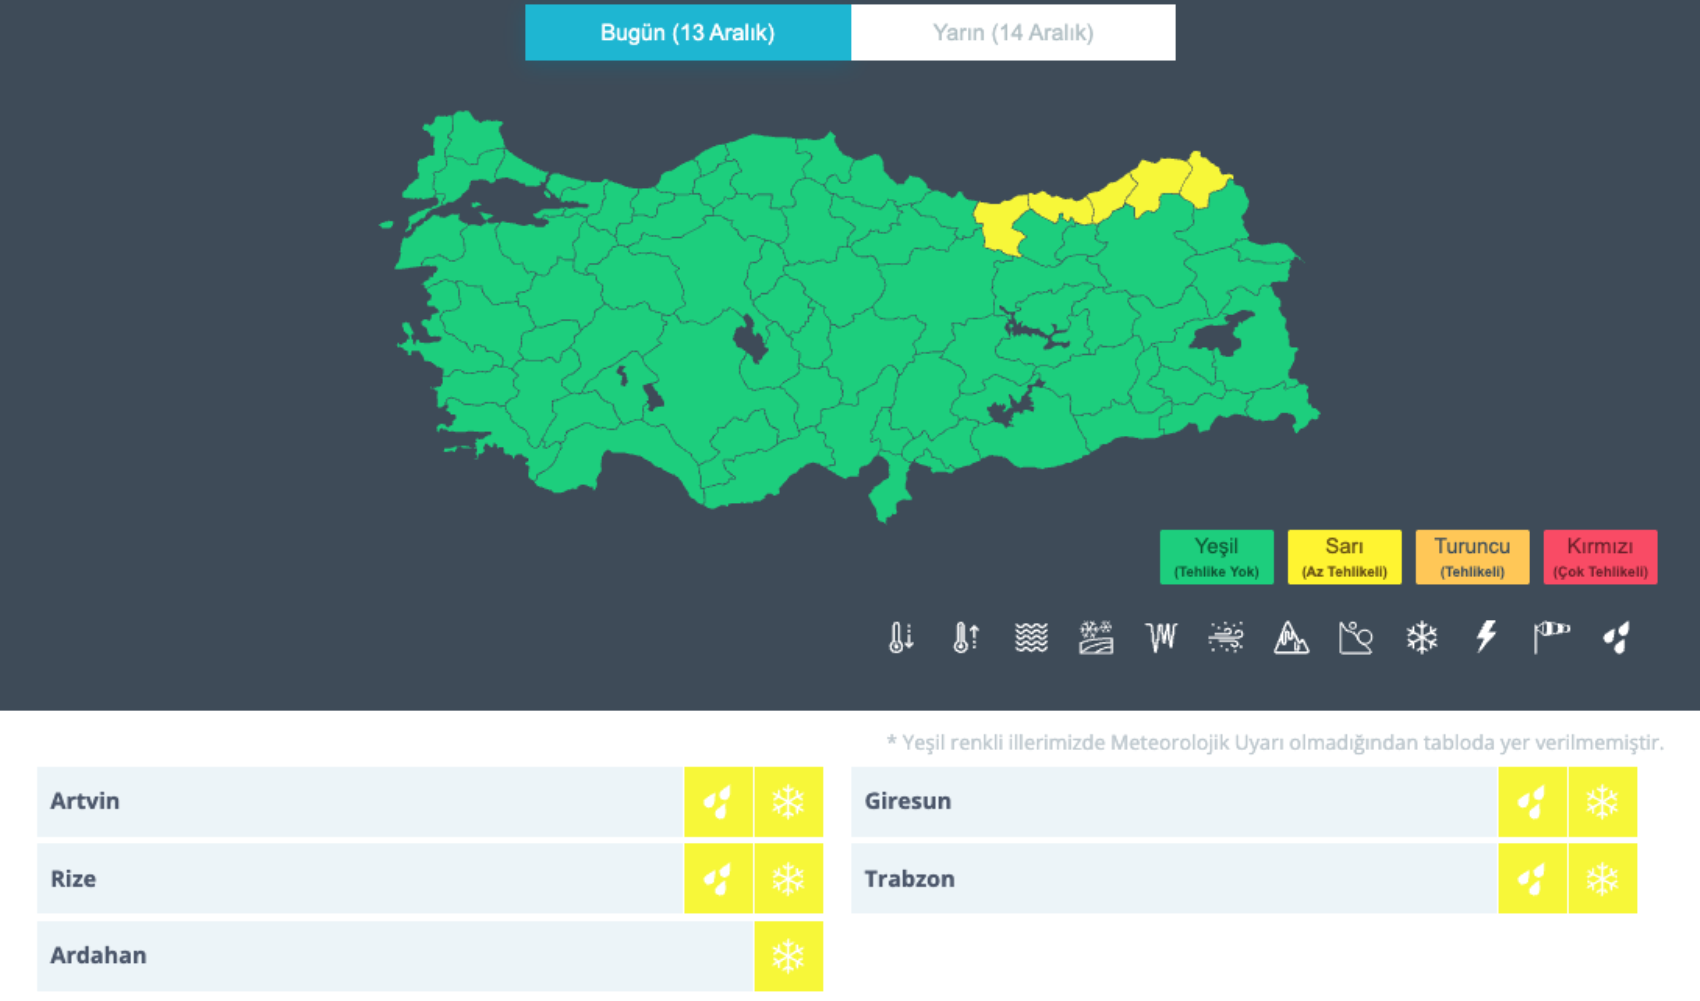Viewport: 1700px width, 1001px height.
Task: Select the fog waves icon in legend
Action: [1031, 637]
